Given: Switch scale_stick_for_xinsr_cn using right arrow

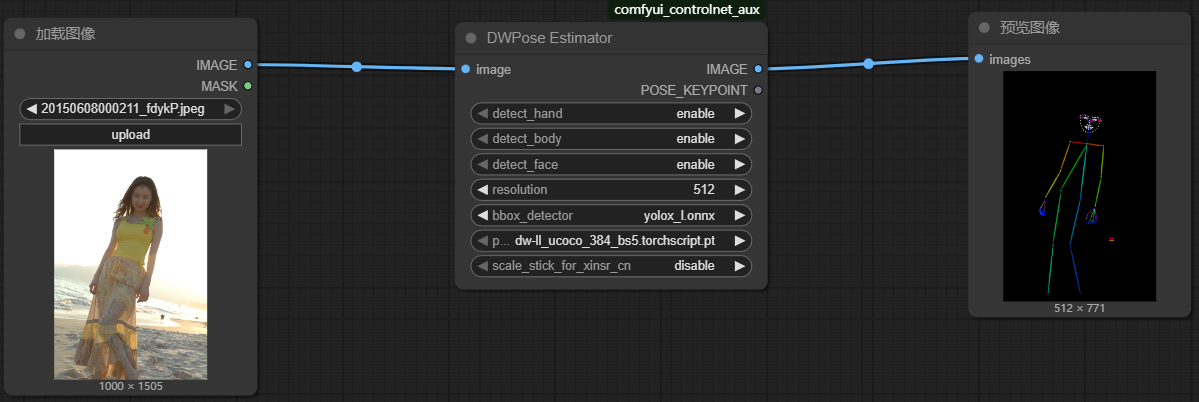Looking at the screenshot, I should coord(739,266).
